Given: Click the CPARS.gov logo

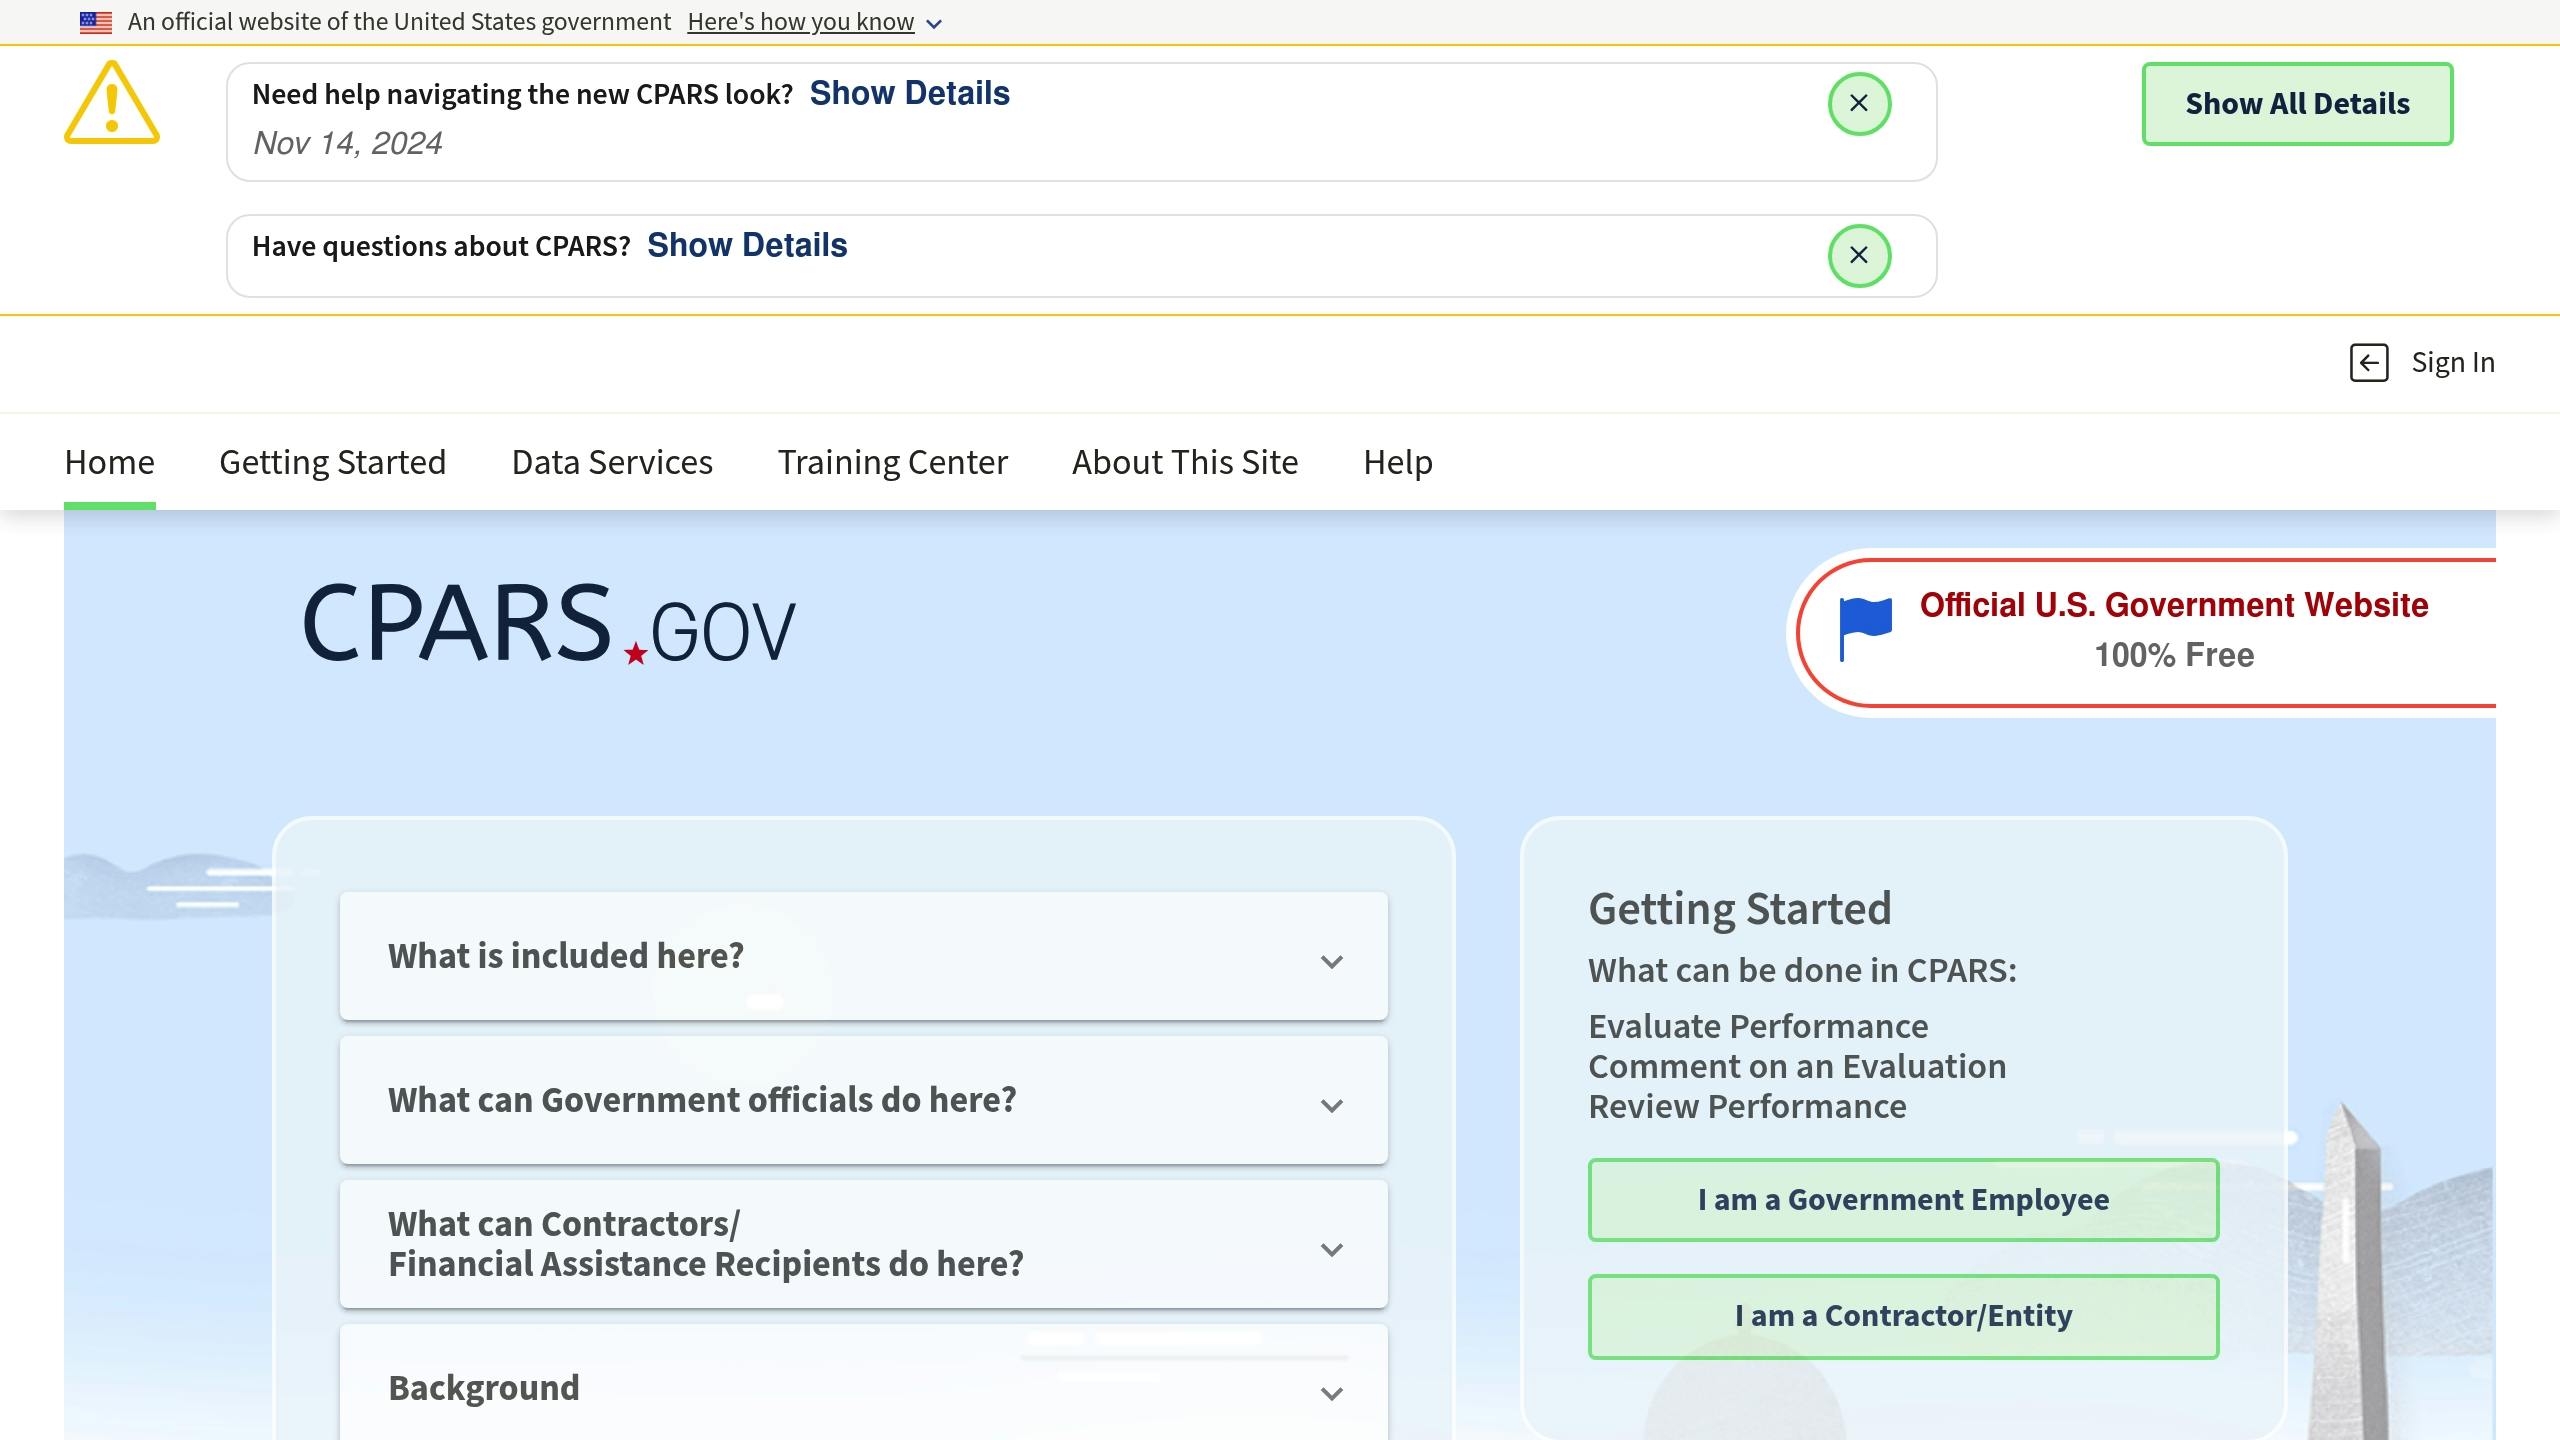Looking at the screenshot, I should 548,623.
